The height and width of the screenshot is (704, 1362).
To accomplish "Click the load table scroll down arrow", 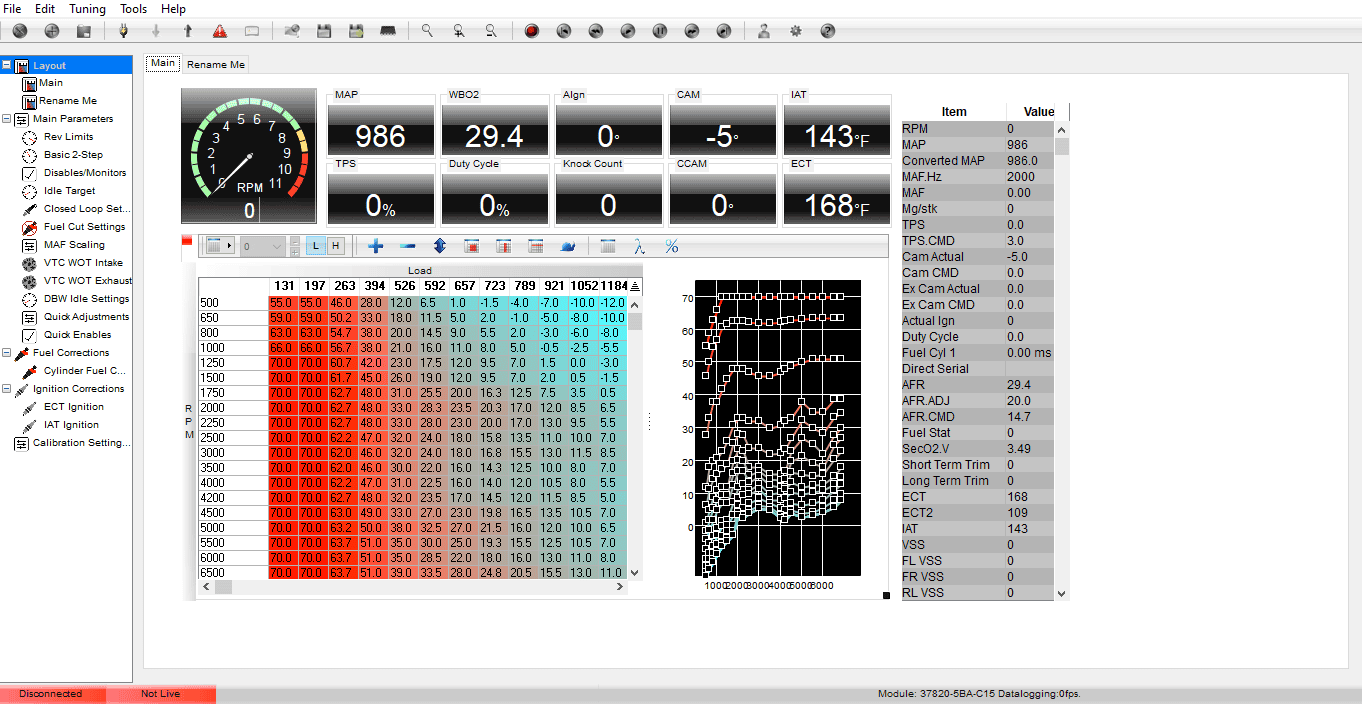I will [634, 573].
